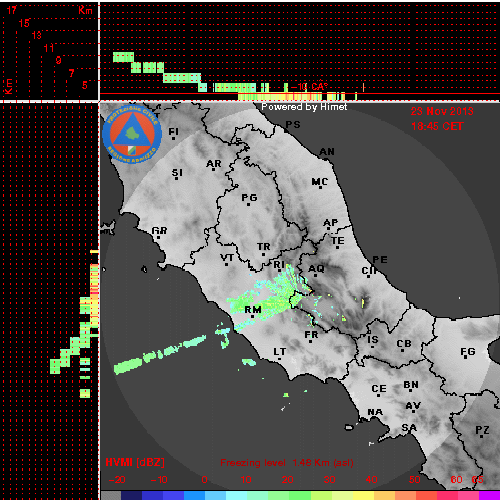This screenshot has width=500, height=500.
Task: Click the AV city label on the map
Action: pyautogui.click(x=413, y=406)
